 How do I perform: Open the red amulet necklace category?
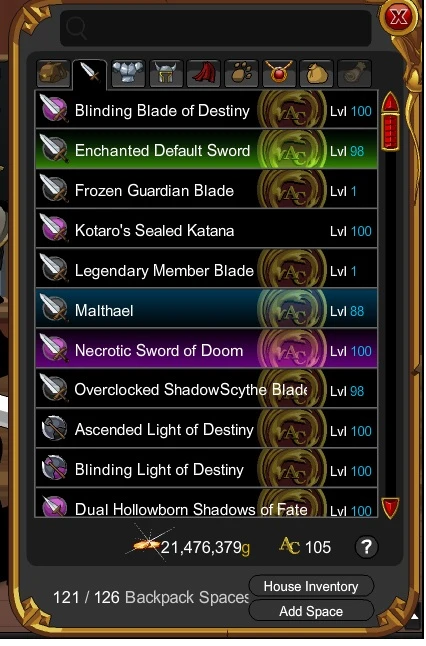(x=279, y=73)
